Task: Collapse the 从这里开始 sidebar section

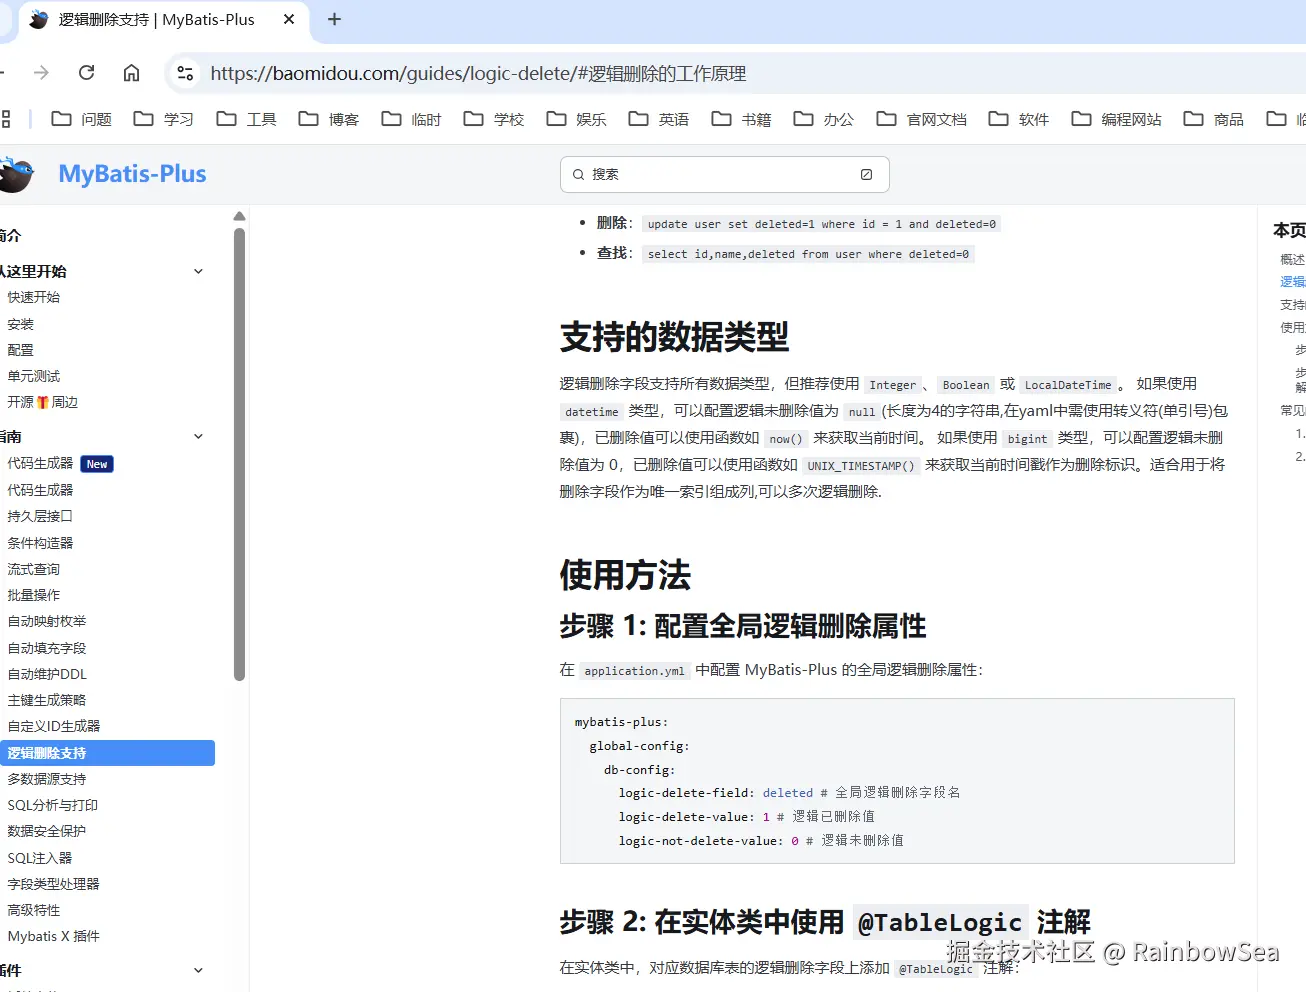Action: coord(198,271)
